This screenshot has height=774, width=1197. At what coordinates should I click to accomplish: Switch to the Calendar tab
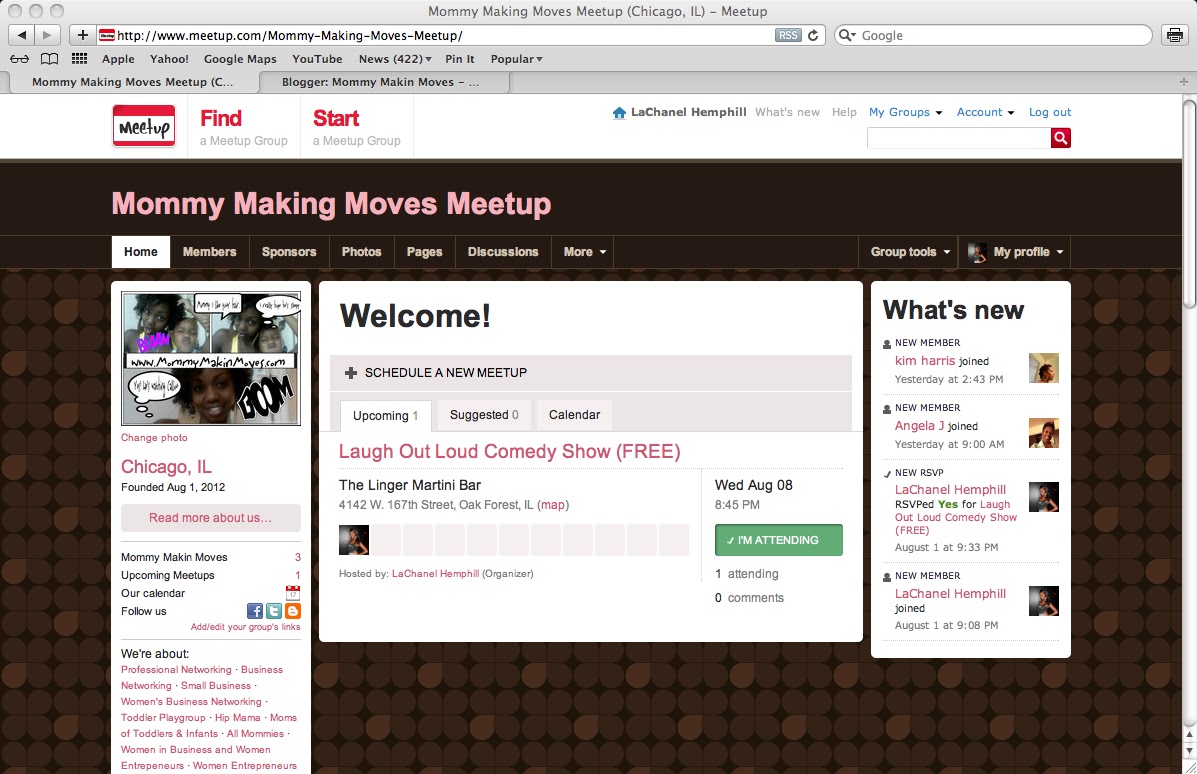574,415
